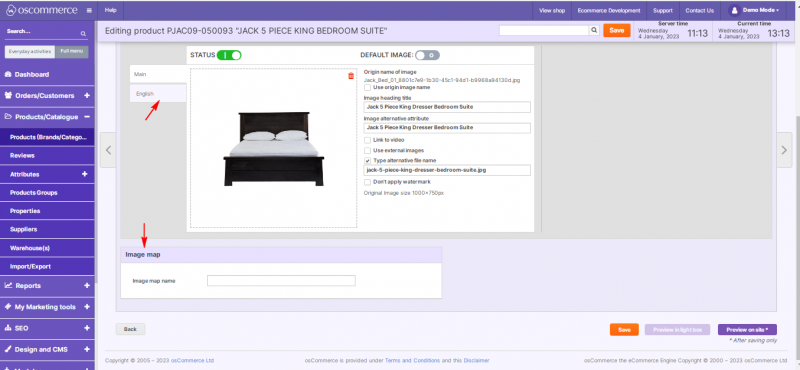Image resolution: width=800 pixels, height=370 pixels.
Task: Click the Reports chart icon
Action: coord(8,286)
